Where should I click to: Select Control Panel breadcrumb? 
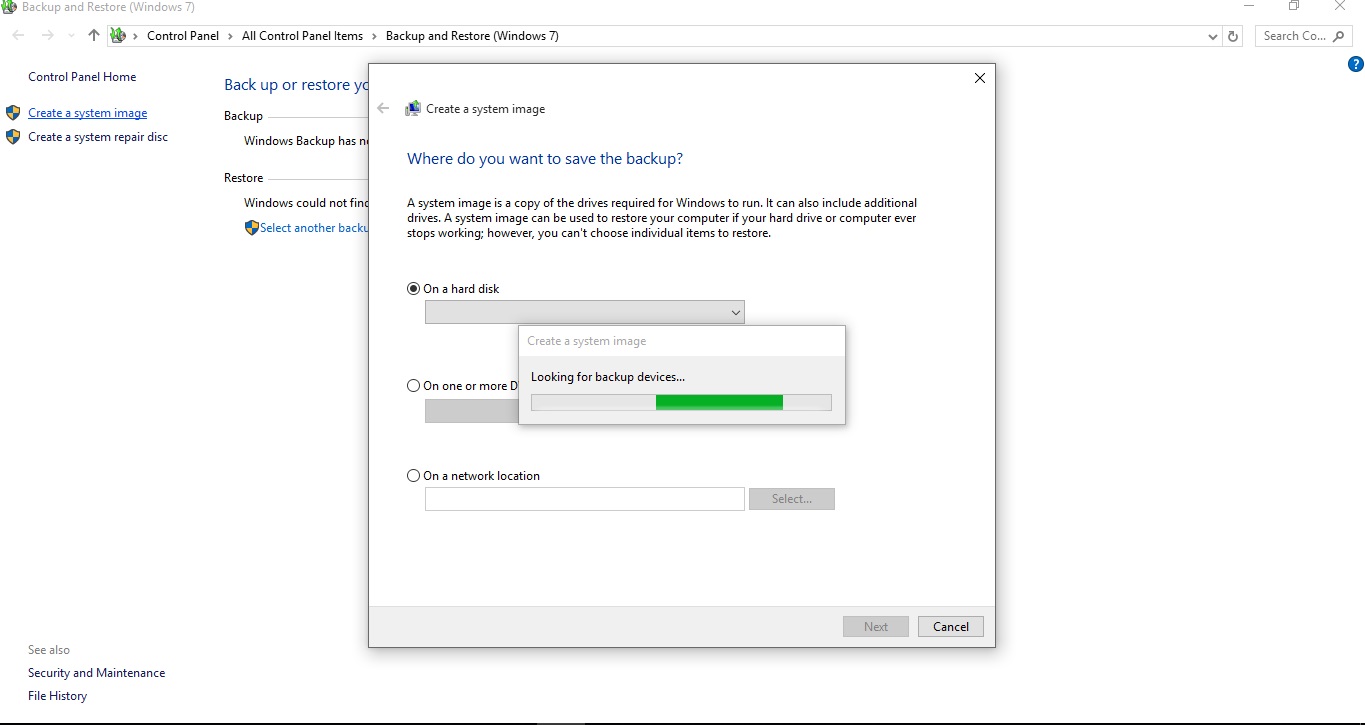click(x=182, y=36)
